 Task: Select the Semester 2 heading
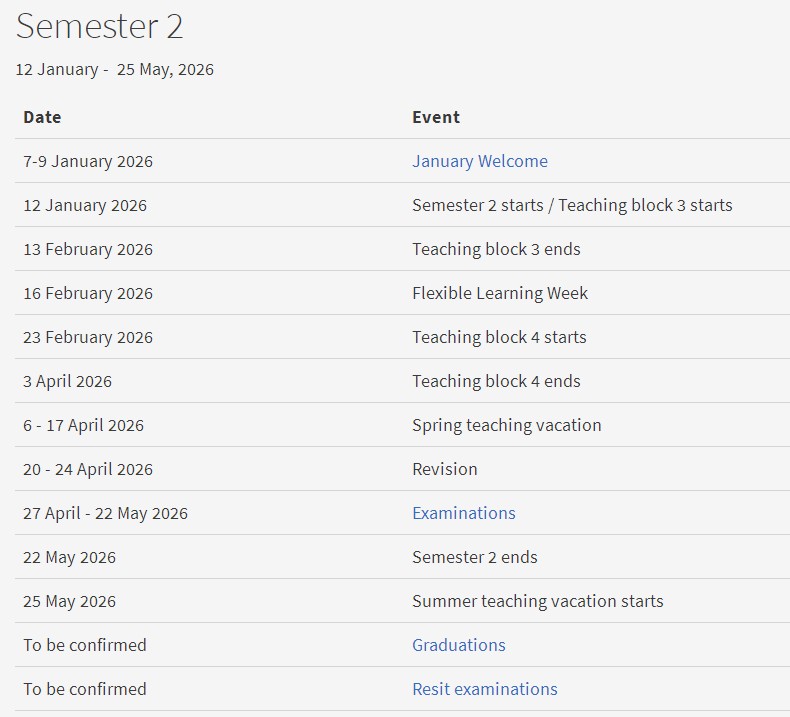click(99, 26)
